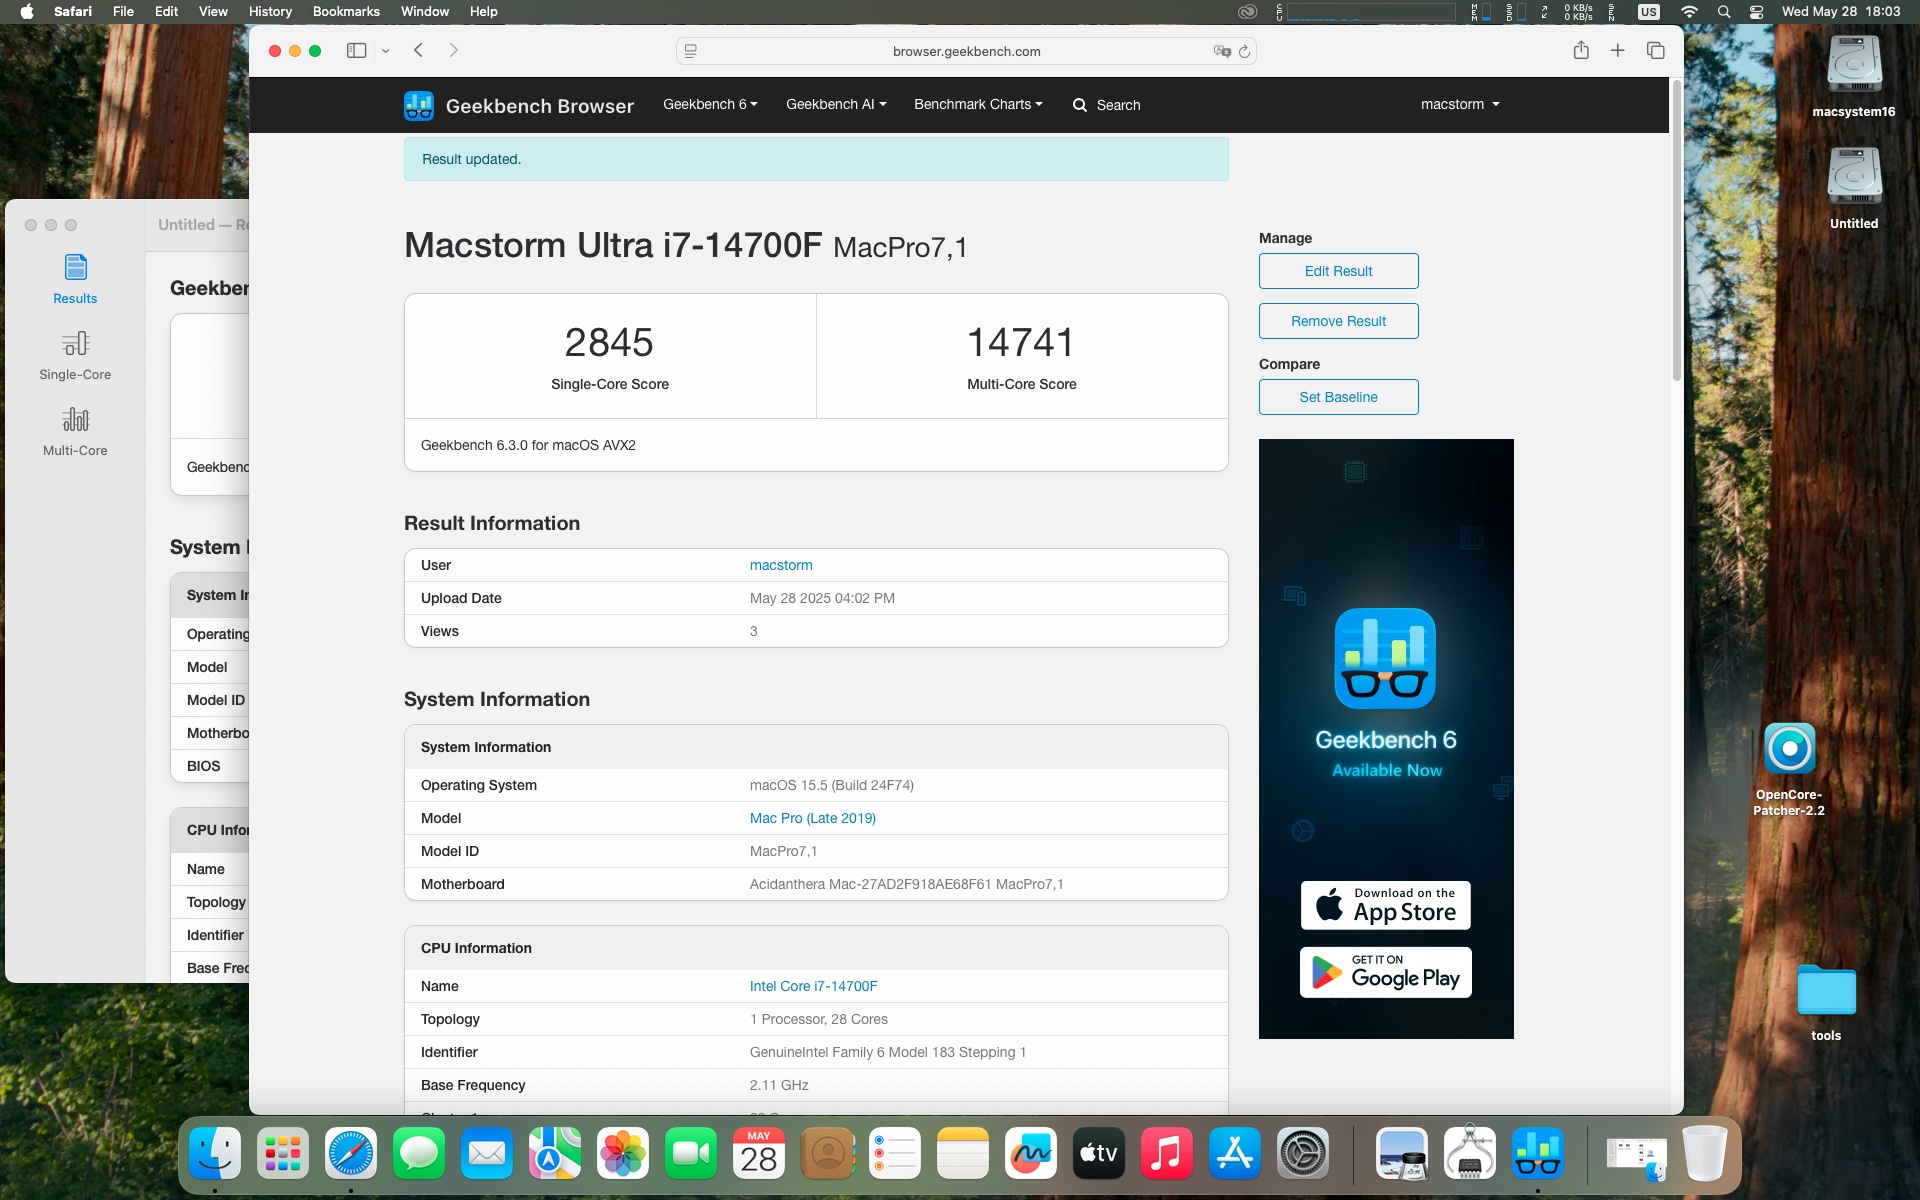Select Single-Core icon in Geekbench sidebar
The width and height of the screenshot is (1920, 1200).
(75, 344)
